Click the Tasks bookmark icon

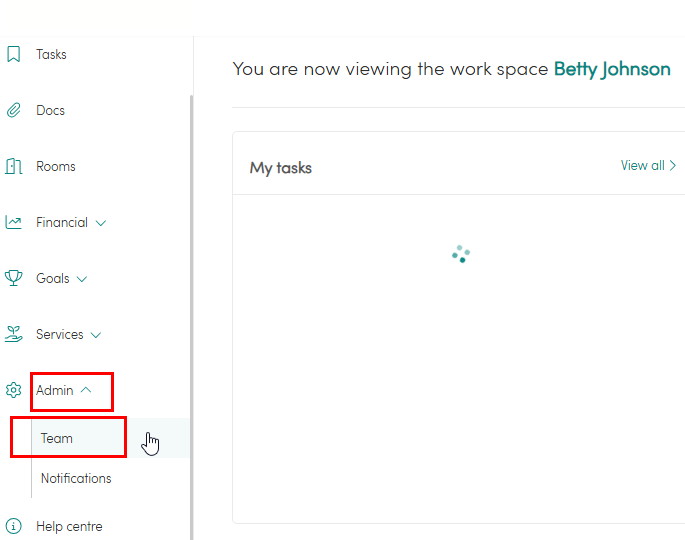pyautogui.click(x=14, y=54)
